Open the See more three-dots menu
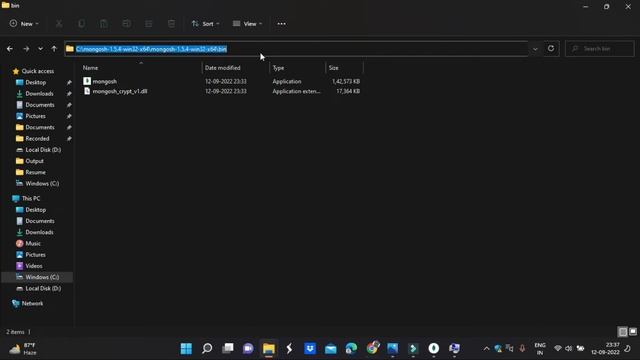The image size is (640, 360). pyautogui.click(x=282, y=24)
